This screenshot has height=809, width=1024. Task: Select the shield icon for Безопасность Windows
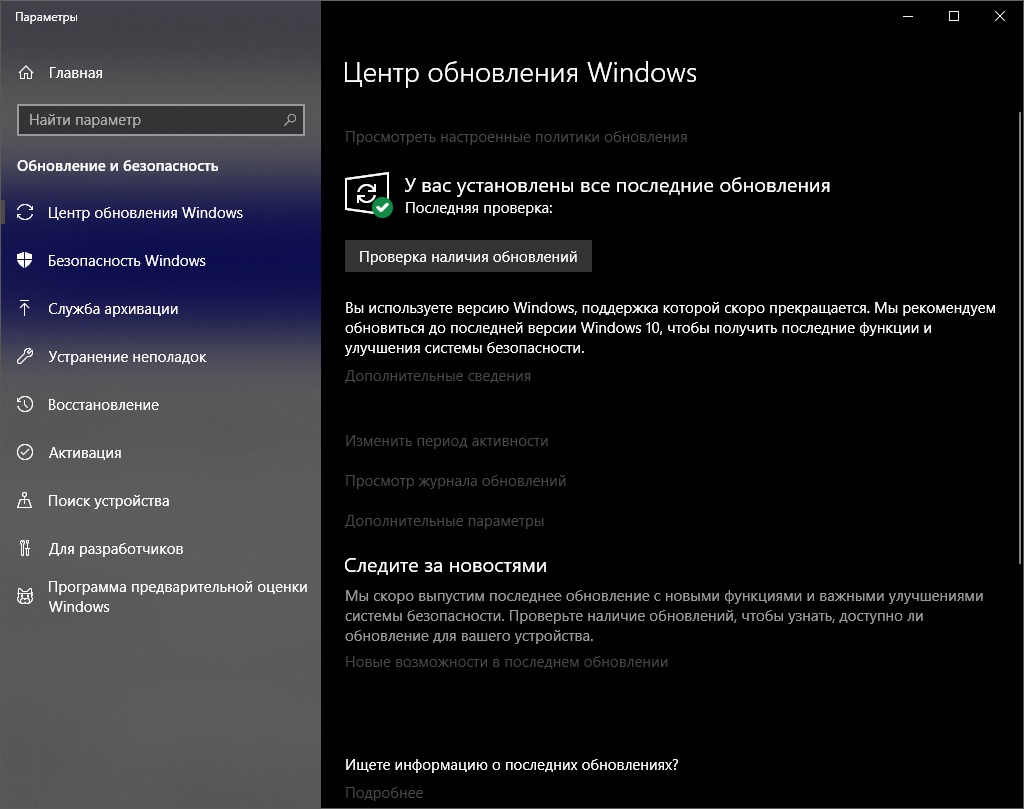click(25, 260)
